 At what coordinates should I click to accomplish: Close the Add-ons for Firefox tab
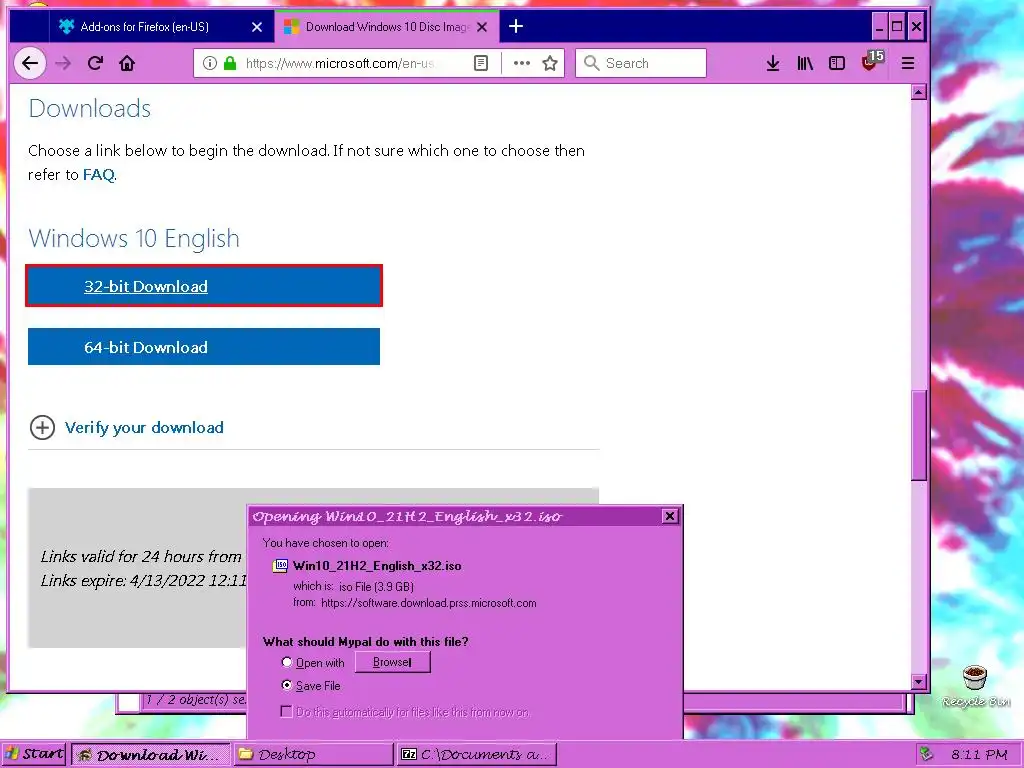point(257,27)
